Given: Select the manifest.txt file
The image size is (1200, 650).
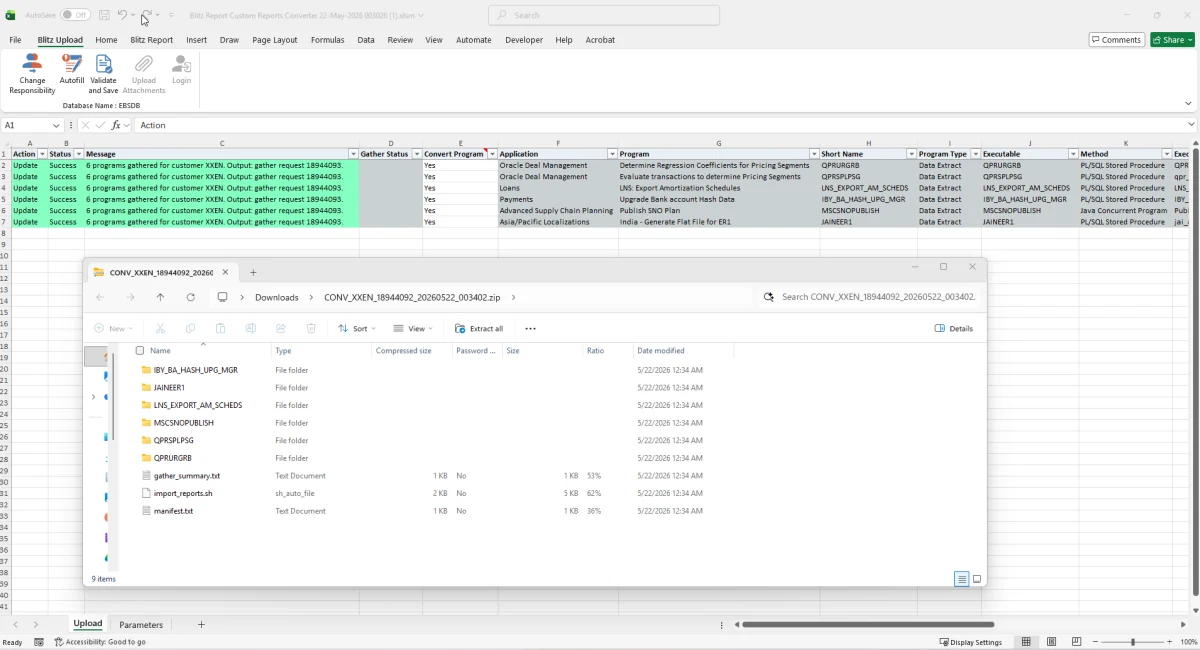Looking at the screenshot, I should tap(173, 511).
